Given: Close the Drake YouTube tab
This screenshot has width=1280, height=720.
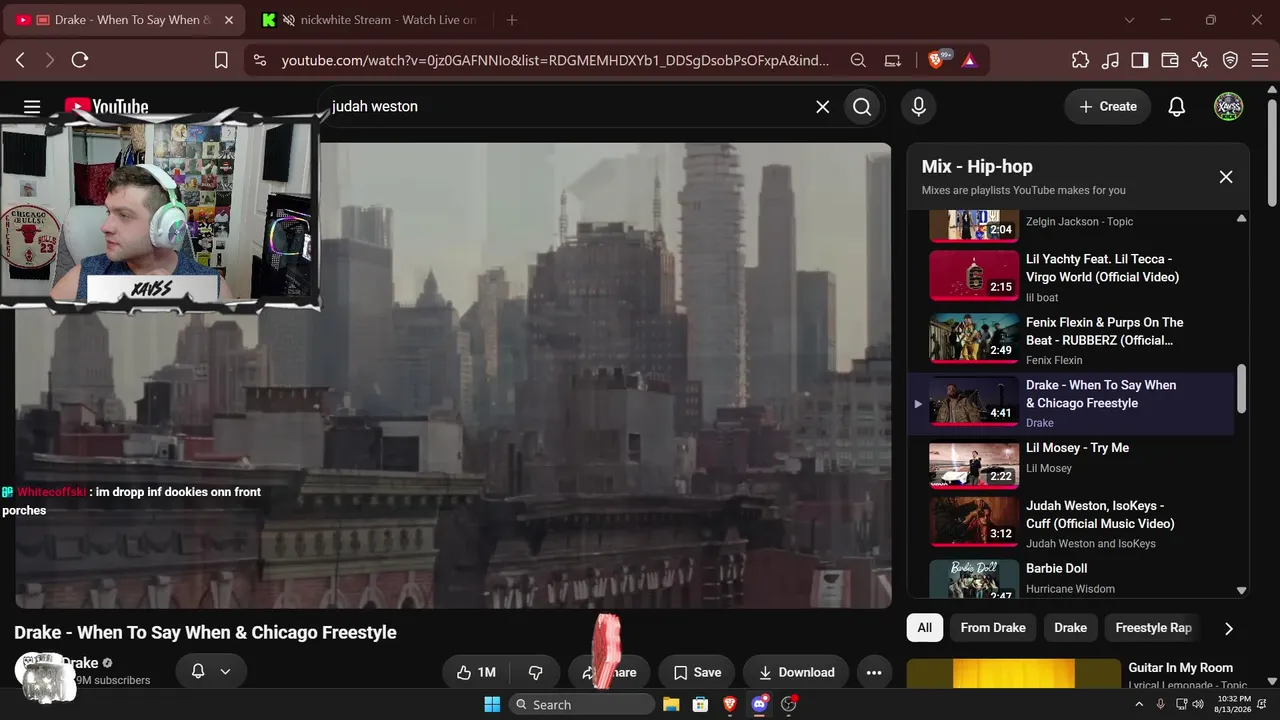Looking at the screenshot, I should (229, 20).
